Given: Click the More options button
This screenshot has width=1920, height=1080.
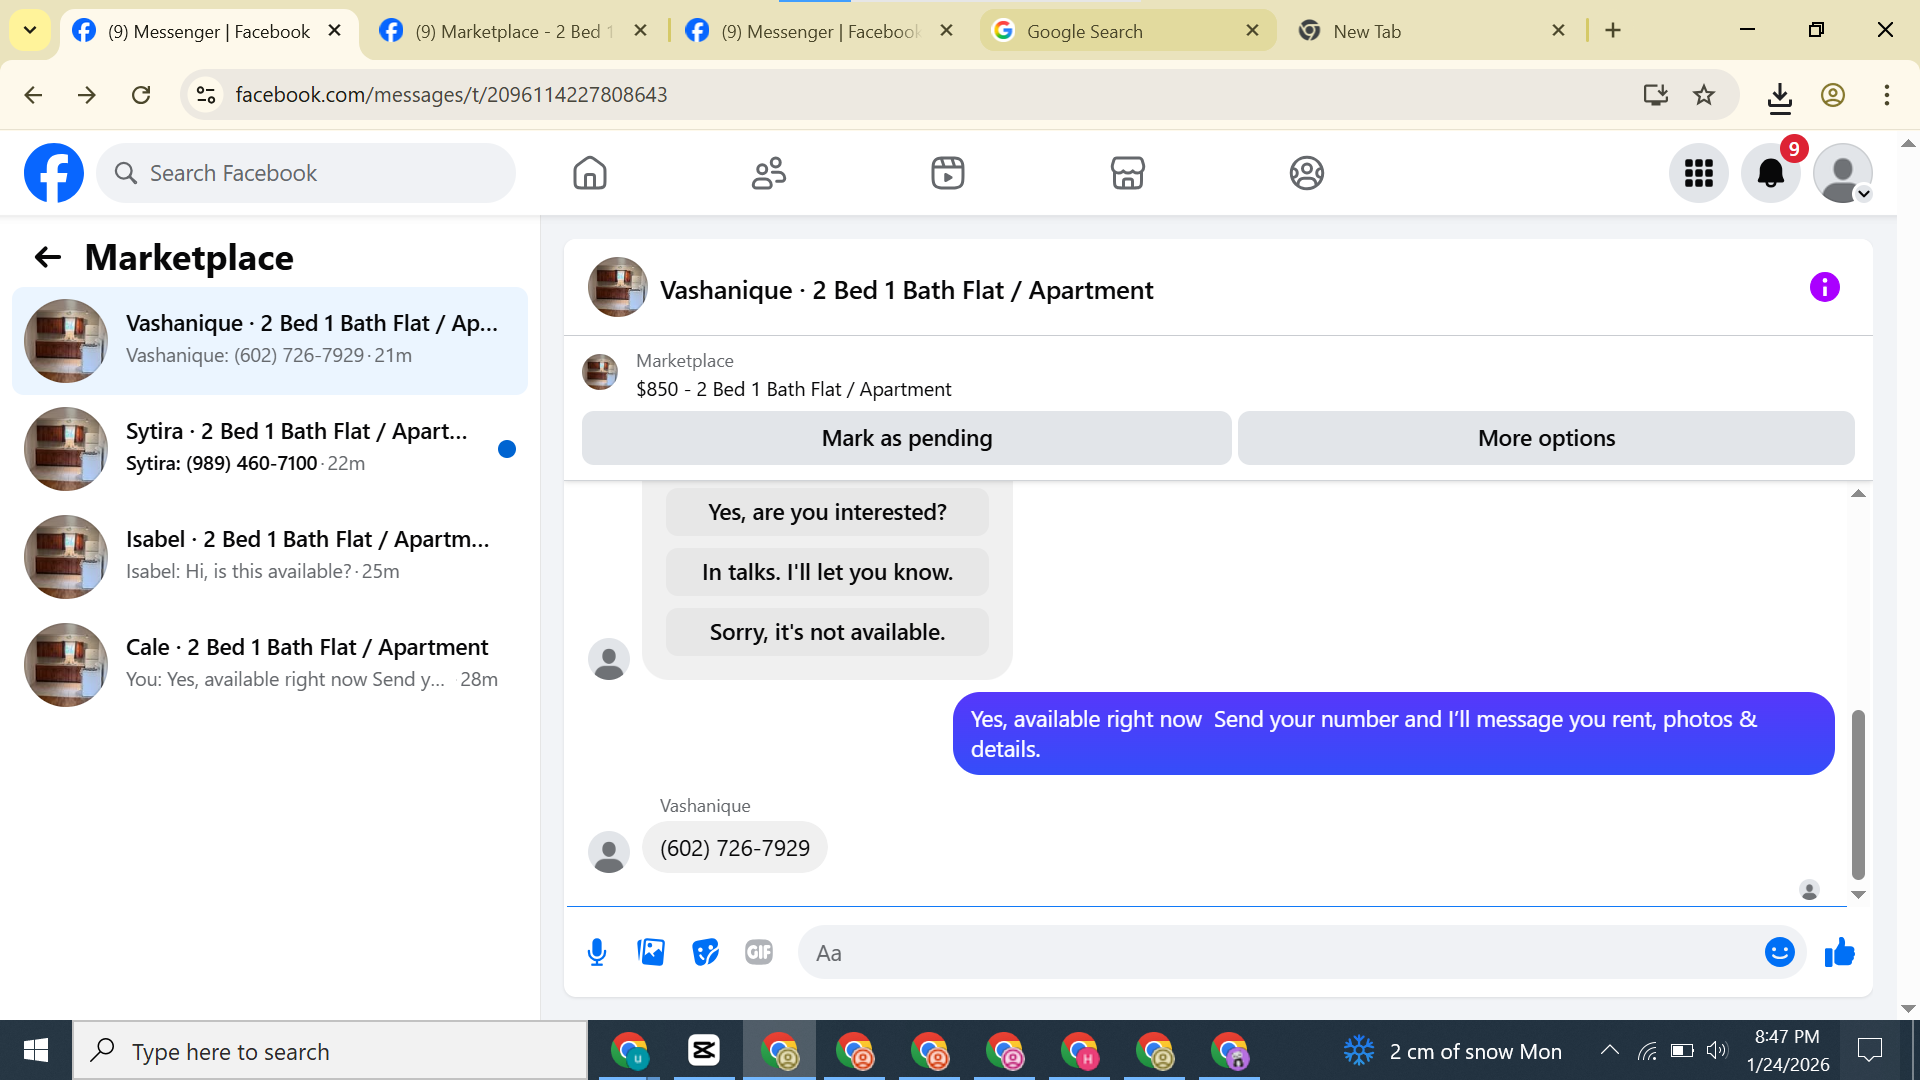Looking at the screenshot, I should click(x=1545, y=438).
